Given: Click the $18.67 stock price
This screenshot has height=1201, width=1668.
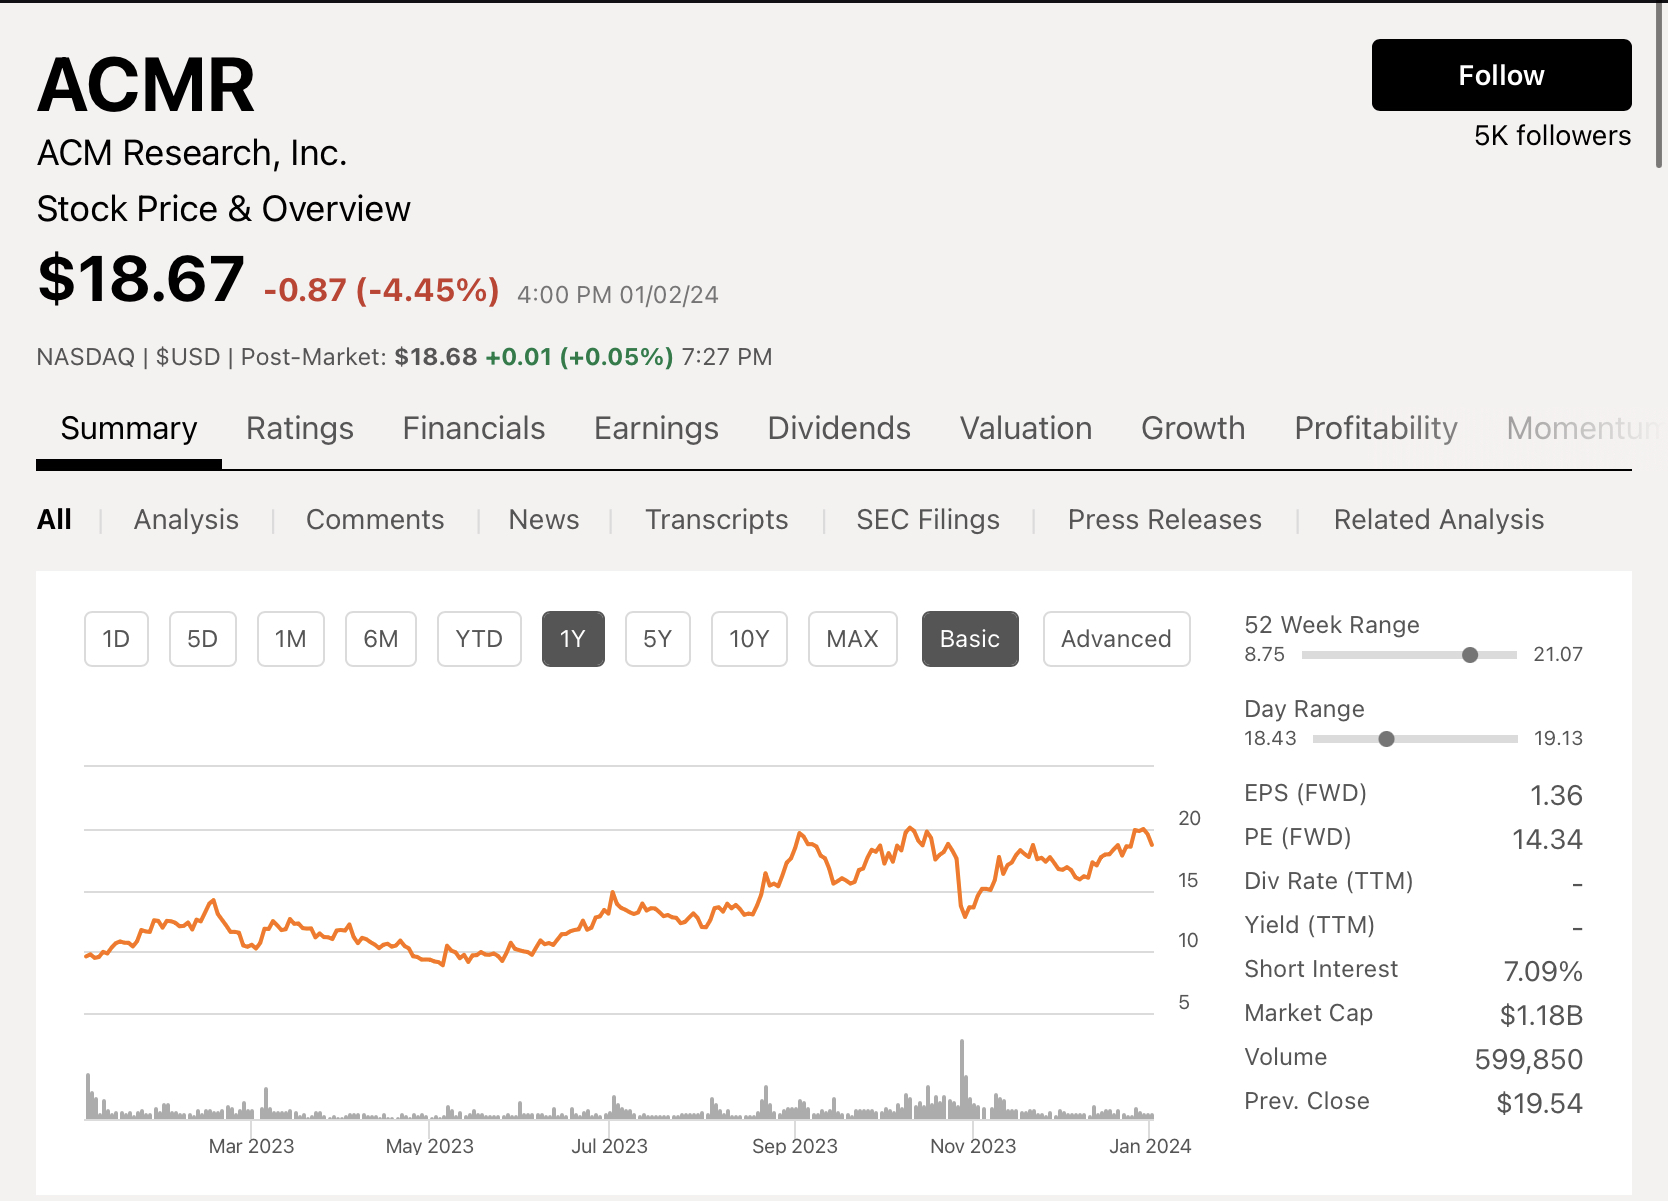Looking at the screenshot, I should coord(141,278).
